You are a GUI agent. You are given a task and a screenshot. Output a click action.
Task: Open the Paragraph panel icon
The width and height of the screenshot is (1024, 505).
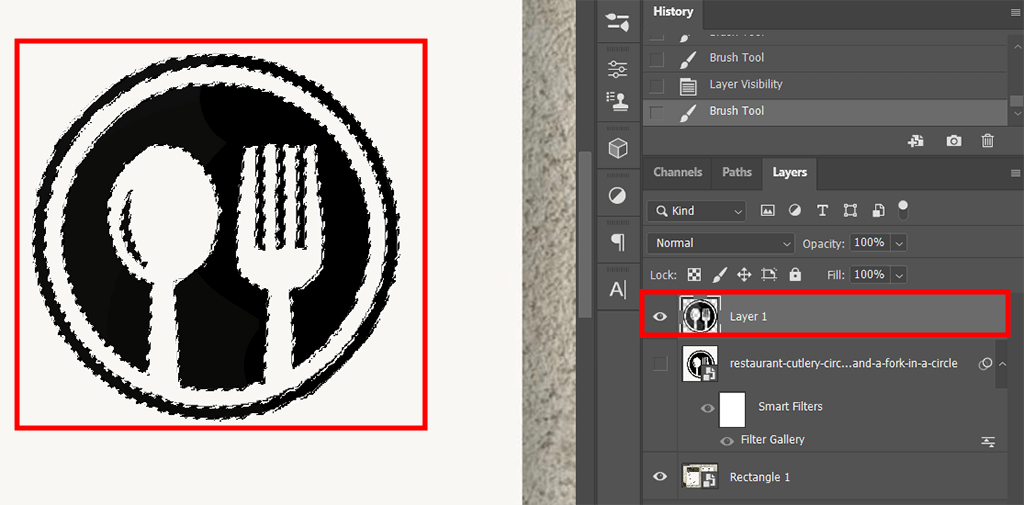pos(617,242)
